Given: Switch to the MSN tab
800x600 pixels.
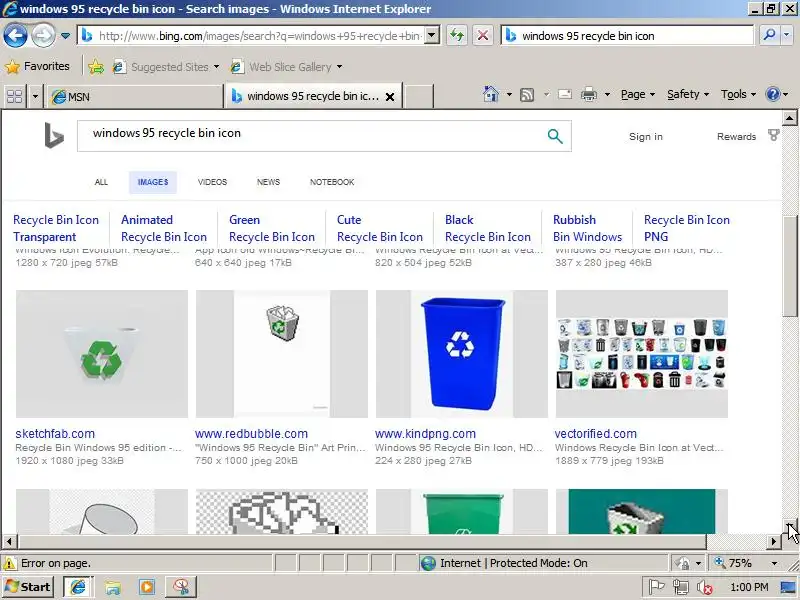Looking at the screenshot, I should tap(135, 96).
